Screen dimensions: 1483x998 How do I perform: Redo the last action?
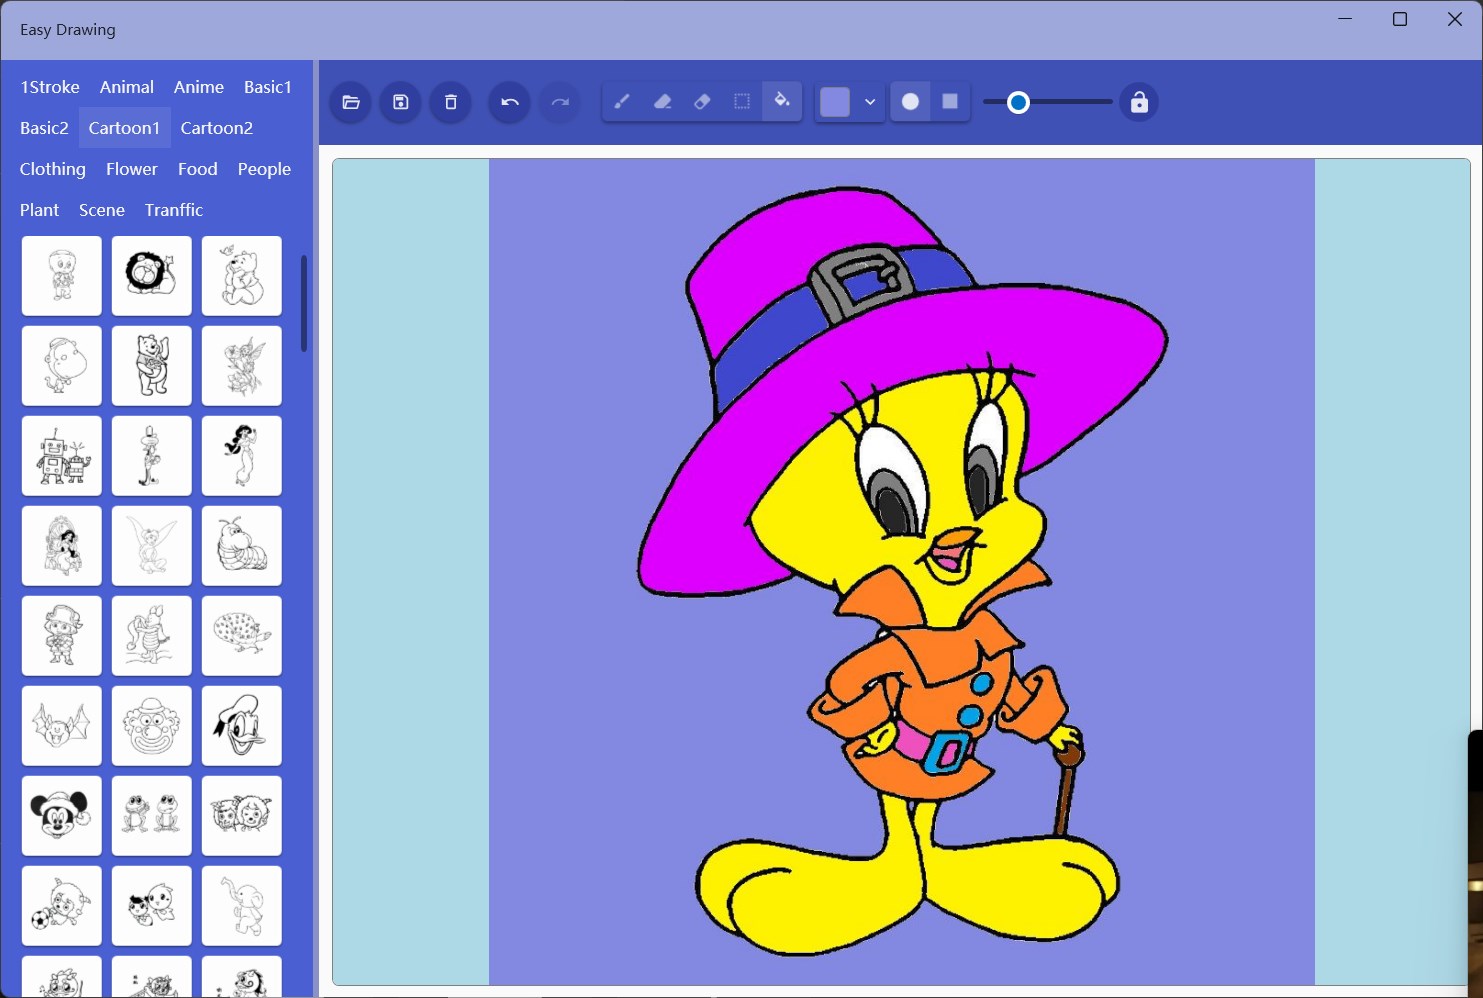[559, 101]
